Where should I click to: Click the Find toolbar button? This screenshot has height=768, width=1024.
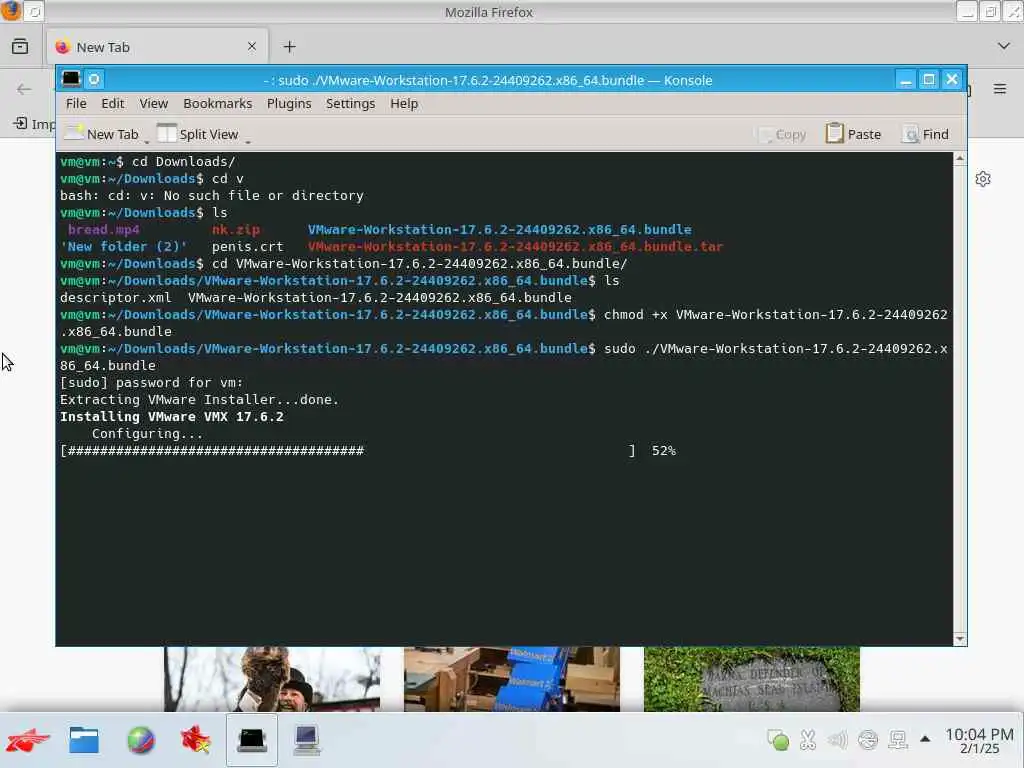pos(925,134)
